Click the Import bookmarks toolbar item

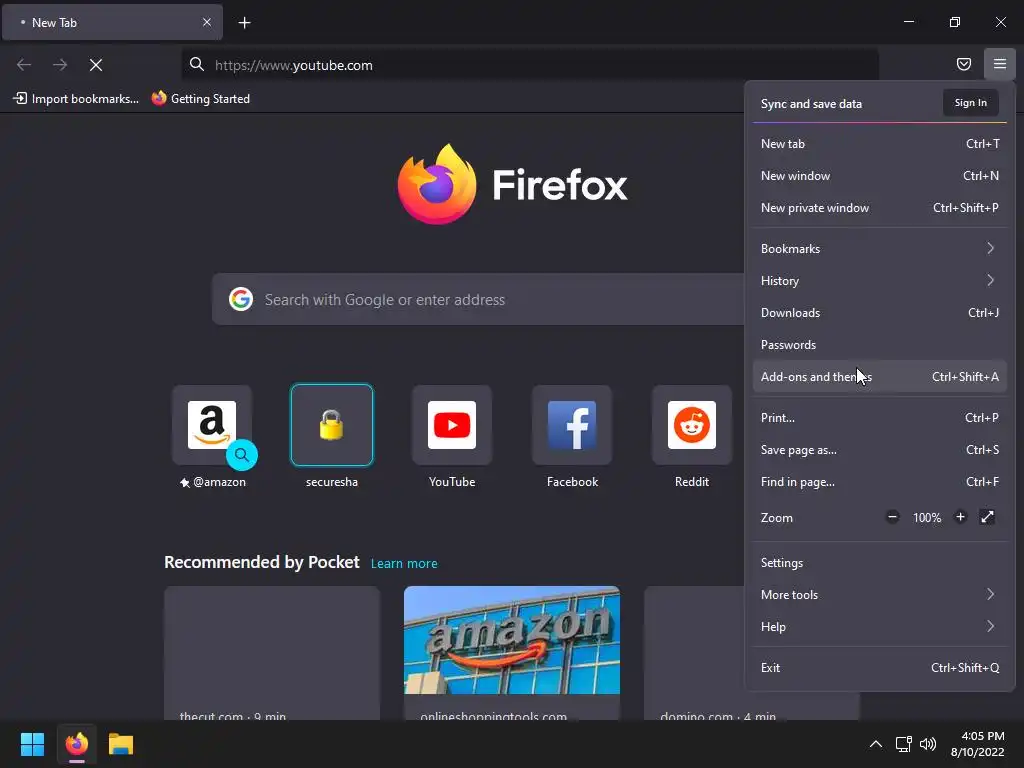pyautogui.click(x=76, y=99)
